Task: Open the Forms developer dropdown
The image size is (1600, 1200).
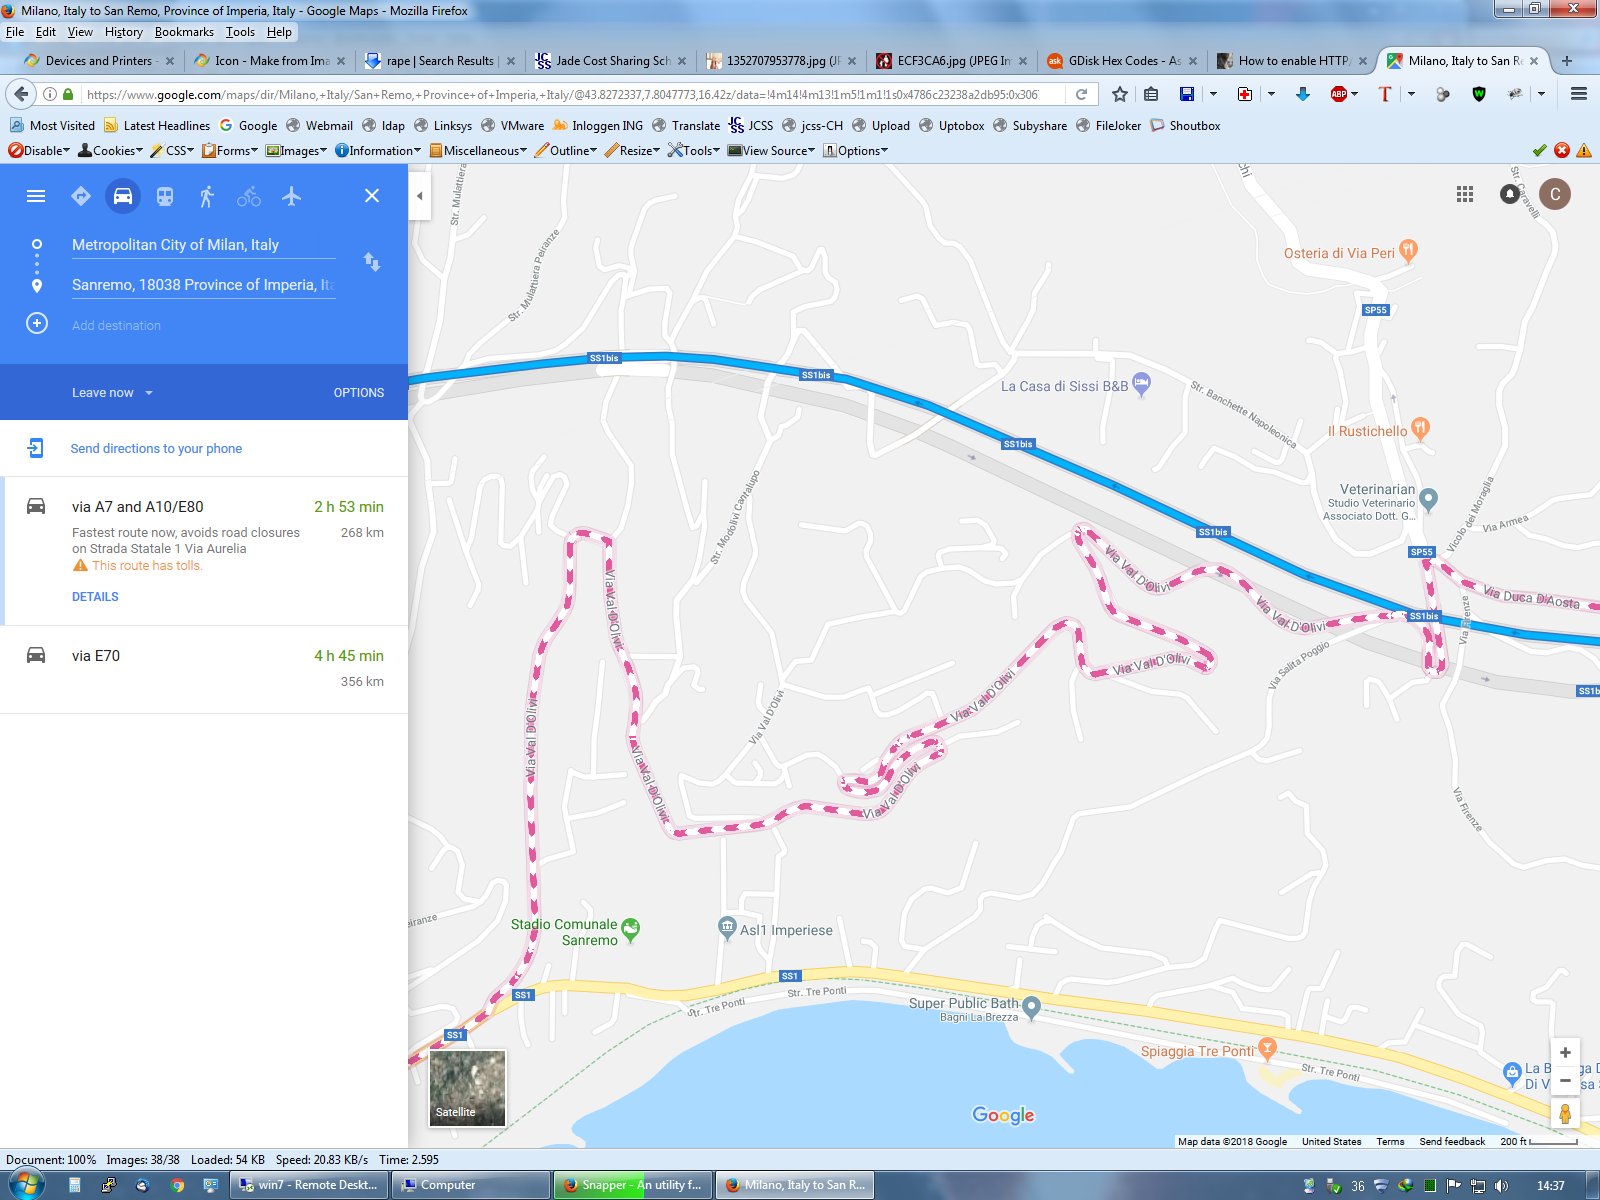Action: click(230, 151)
